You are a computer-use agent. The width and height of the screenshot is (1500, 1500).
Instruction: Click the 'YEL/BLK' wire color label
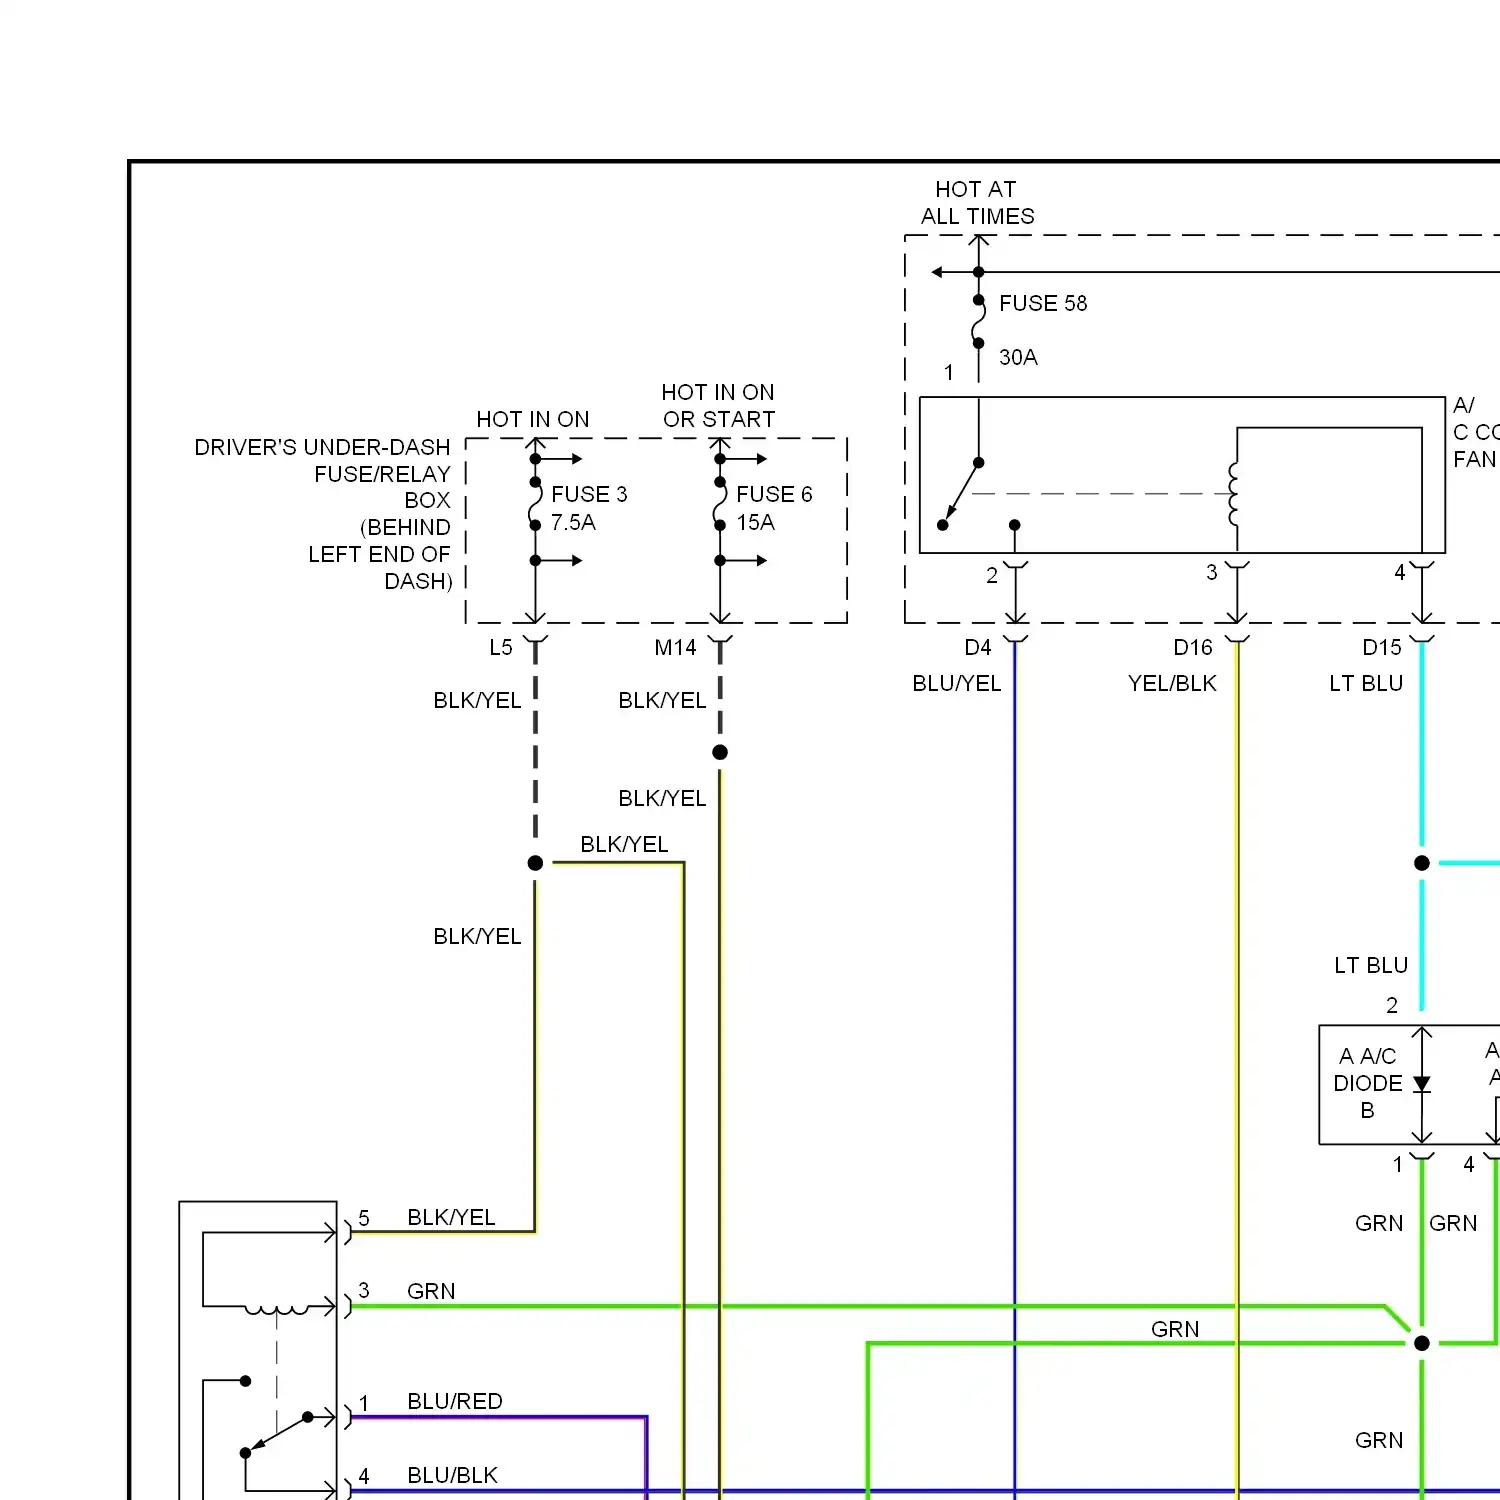click(1172, 683)
